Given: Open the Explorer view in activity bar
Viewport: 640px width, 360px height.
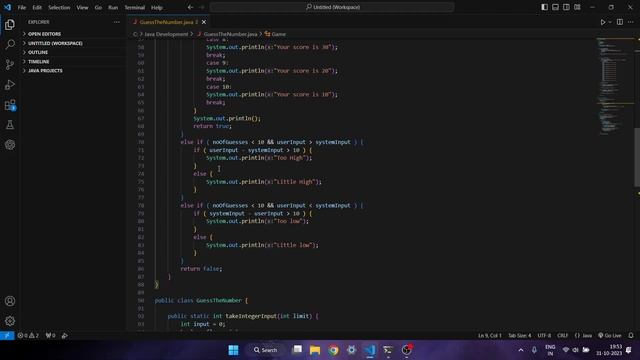Looking at the screenshot, I should 10,24.
